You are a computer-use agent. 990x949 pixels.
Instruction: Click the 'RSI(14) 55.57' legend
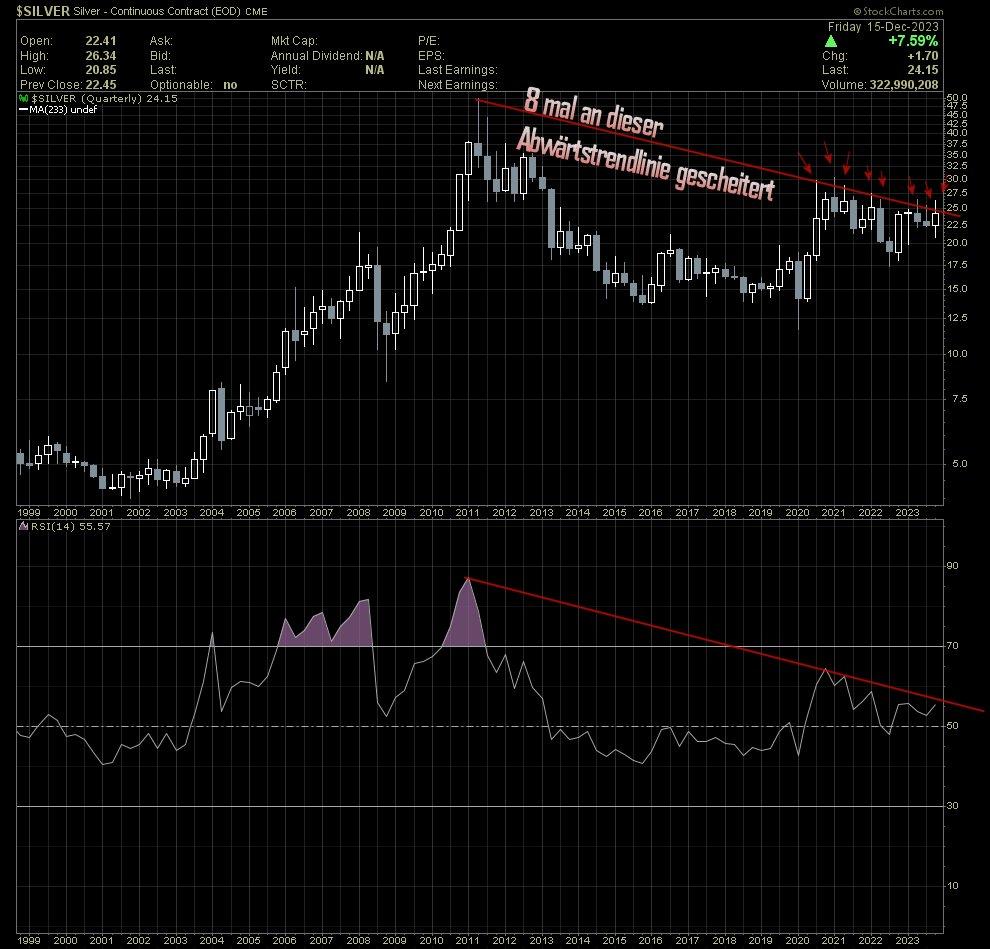(71, 526)
